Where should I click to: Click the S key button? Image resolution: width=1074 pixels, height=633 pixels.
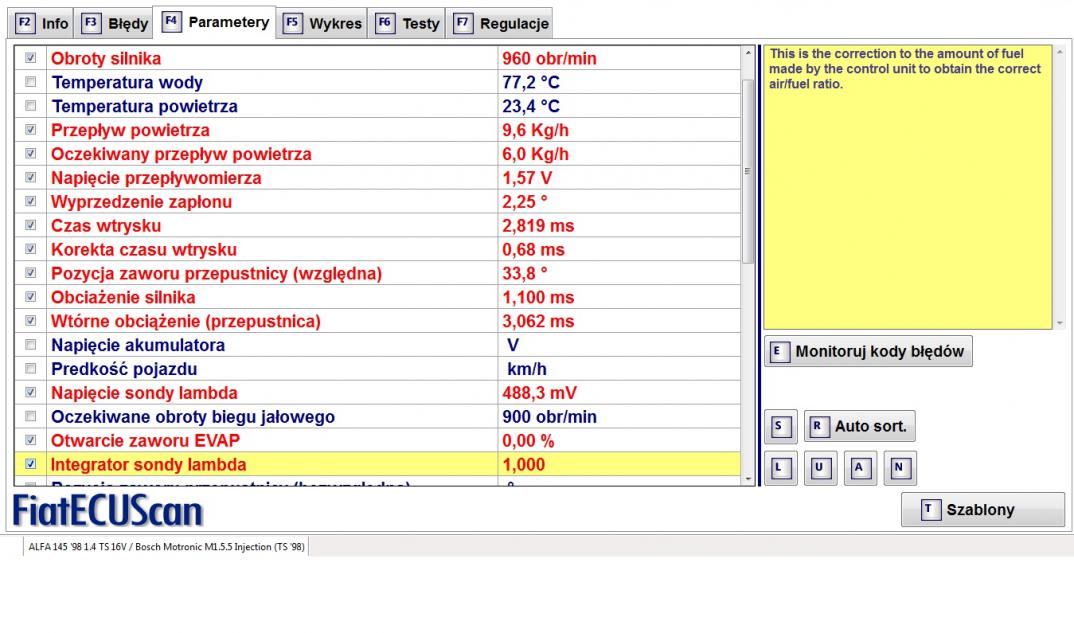pos(780,426)
